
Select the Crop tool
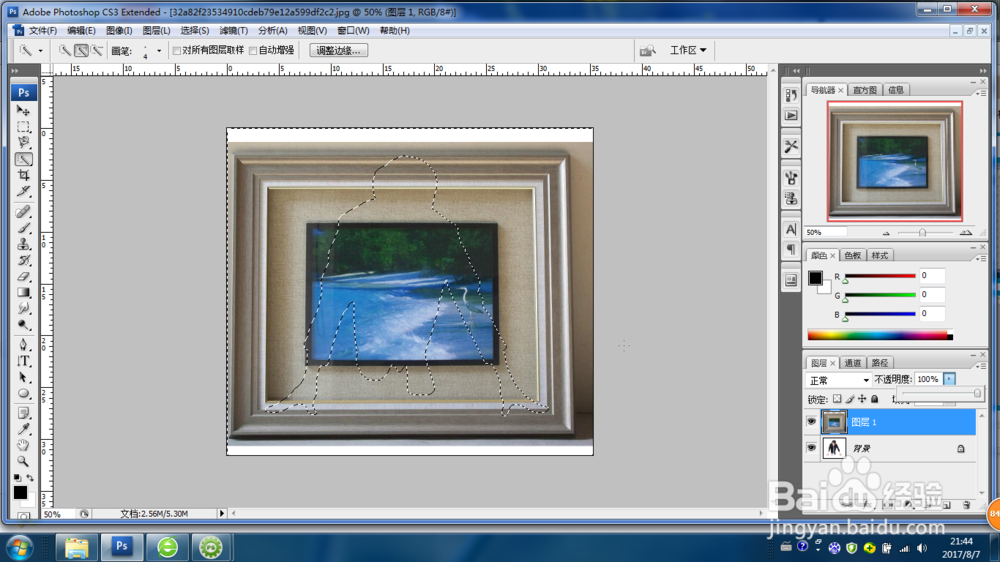(24, 175)
